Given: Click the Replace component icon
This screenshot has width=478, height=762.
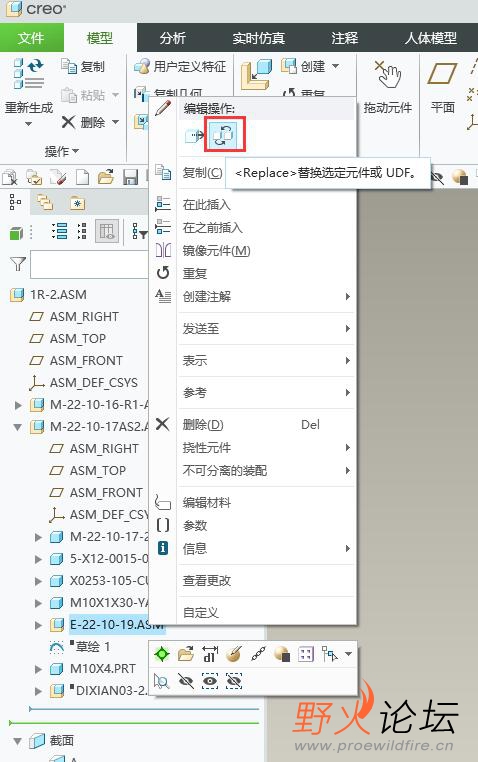Looking at the screenshot, I should (224, 135).
